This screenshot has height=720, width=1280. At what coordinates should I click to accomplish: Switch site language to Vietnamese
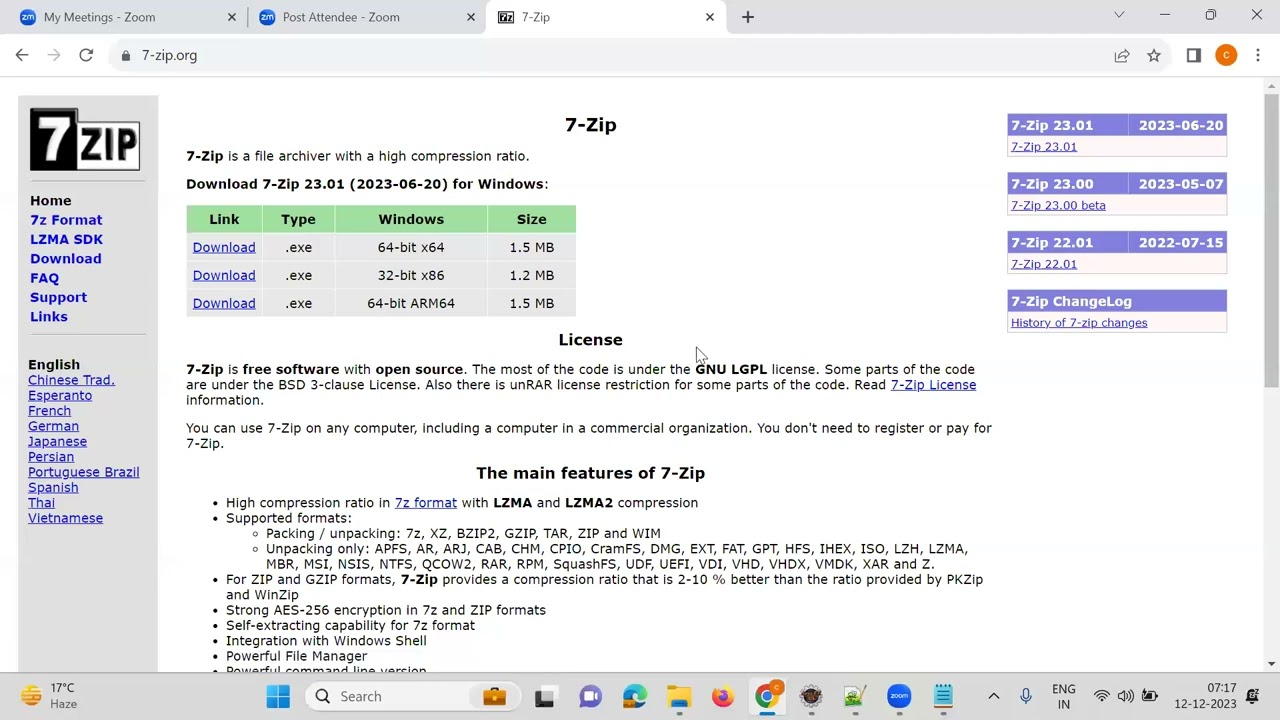click(65, 518)
